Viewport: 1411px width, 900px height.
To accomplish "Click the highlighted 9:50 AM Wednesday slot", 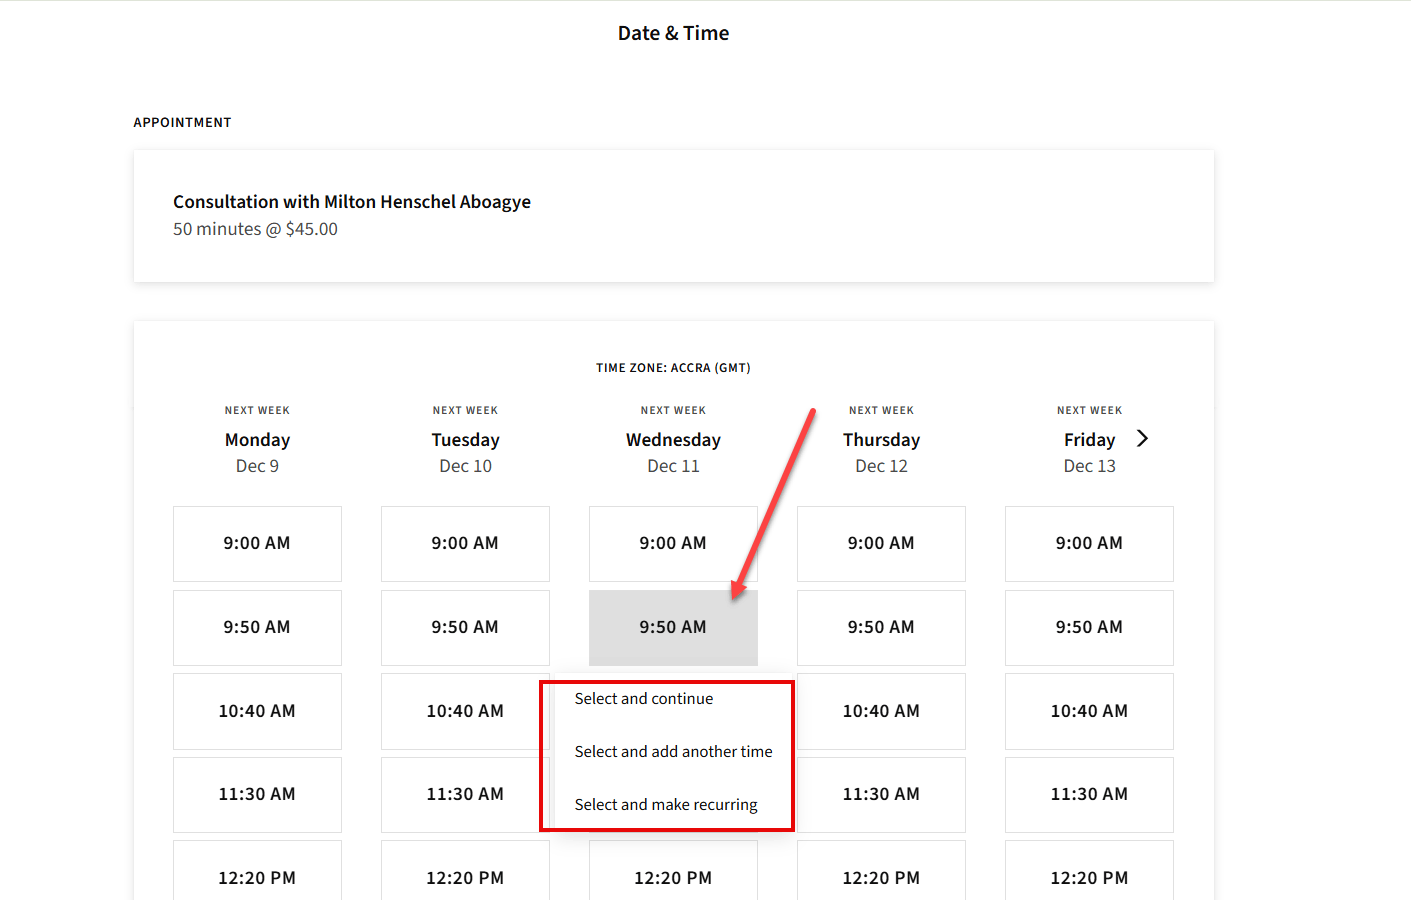I will click(673, 627).
